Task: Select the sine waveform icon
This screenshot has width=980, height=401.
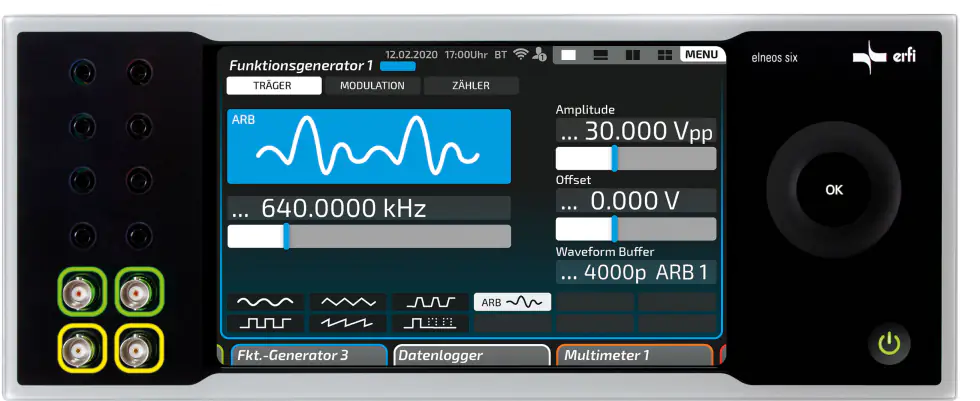Action: (265, 301)
